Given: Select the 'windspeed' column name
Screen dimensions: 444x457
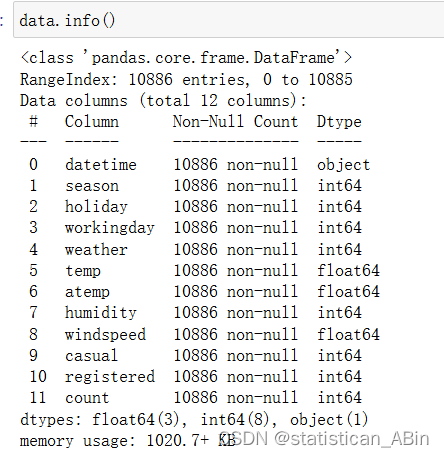Looking at the screenshot, I should coord(105,335).
